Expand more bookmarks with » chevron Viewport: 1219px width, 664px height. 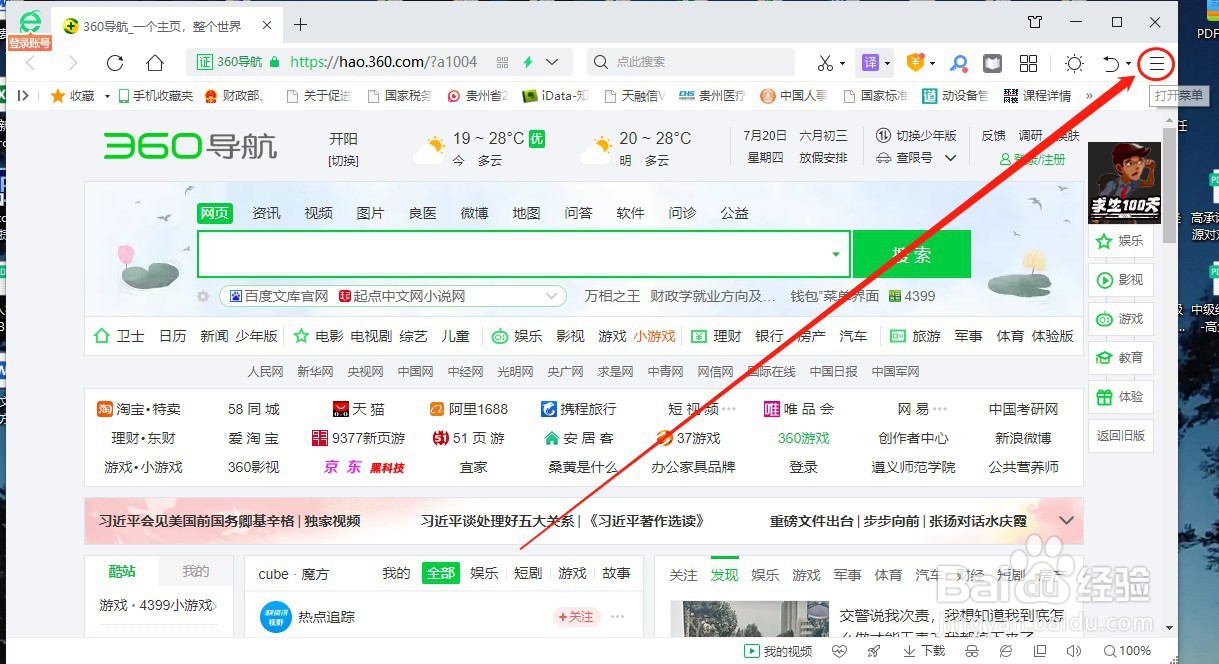tap(1089, 96)
